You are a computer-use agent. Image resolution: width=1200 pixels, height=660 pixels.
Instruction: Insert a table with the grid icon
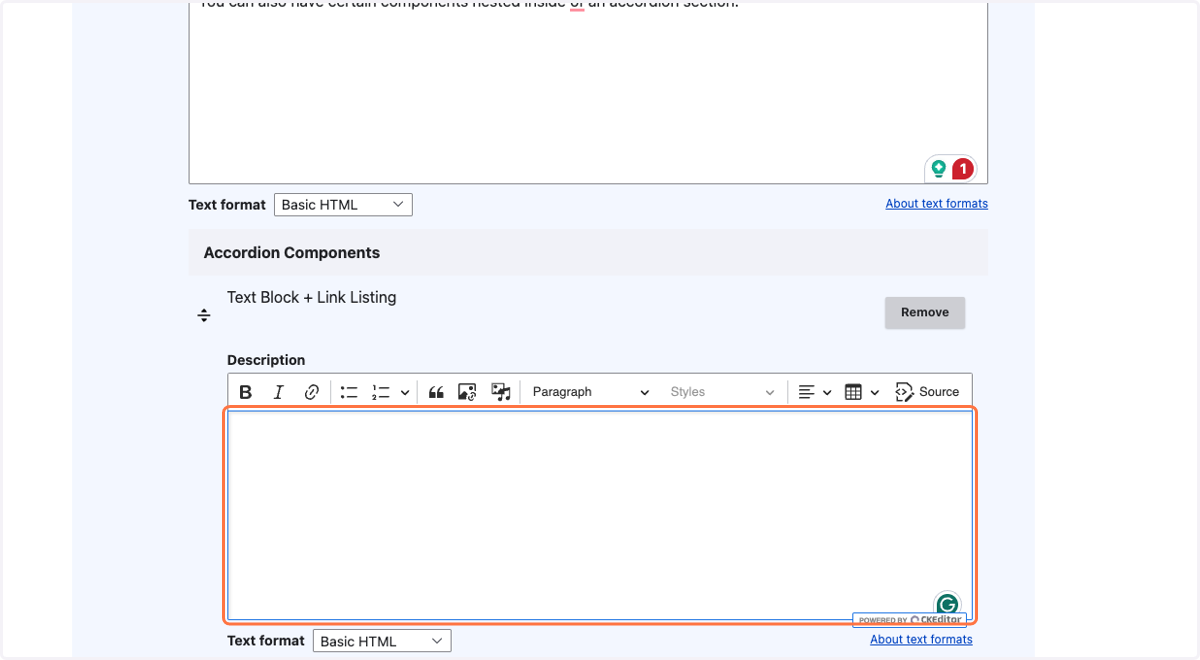coord(853,392)
